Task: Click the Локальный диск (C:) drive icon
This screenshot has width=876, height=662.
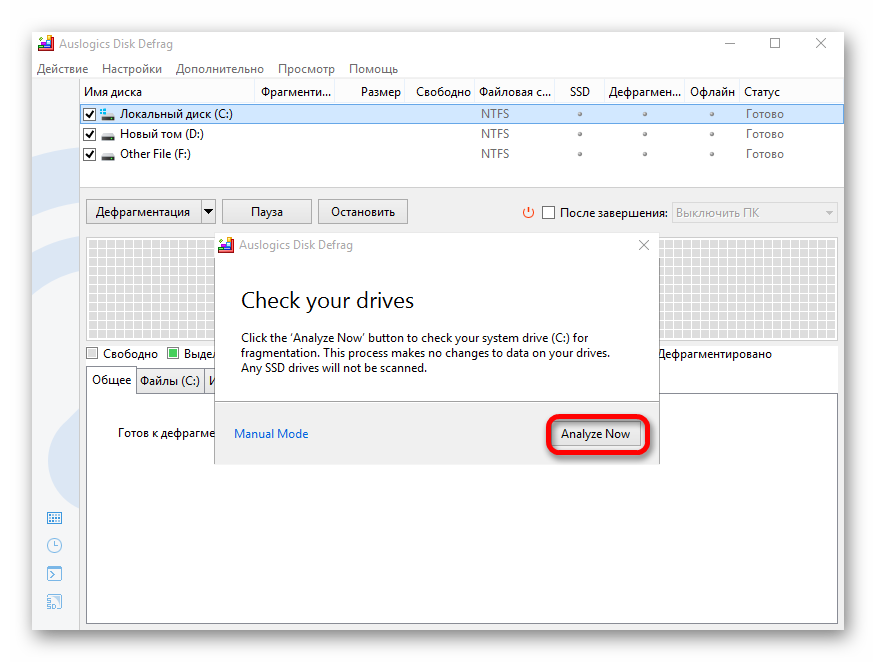Action: (x=108, y=114)
